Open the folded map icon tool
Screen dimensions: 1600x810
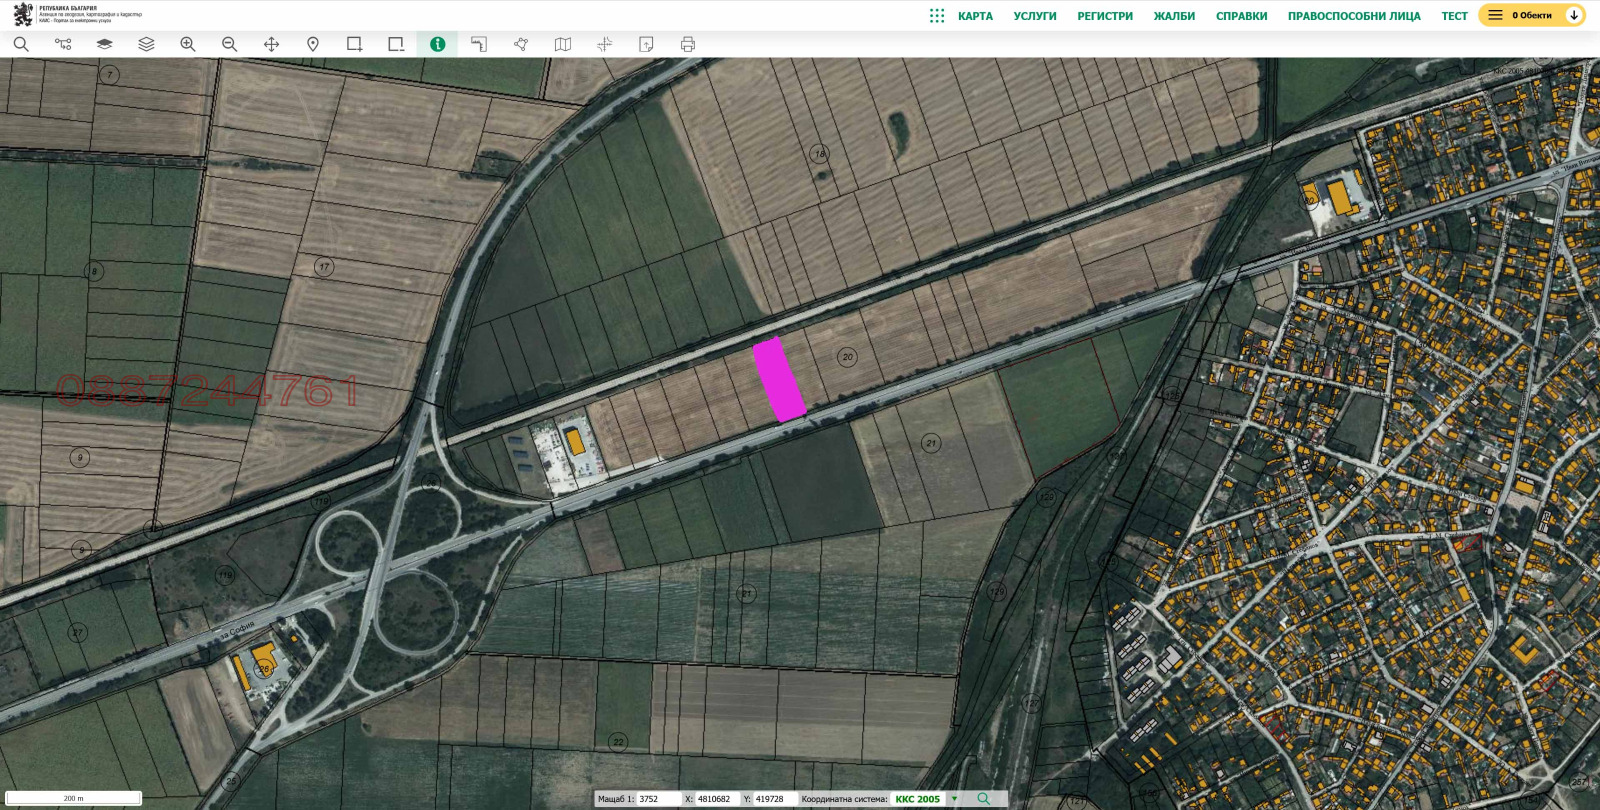coord(563,44)
